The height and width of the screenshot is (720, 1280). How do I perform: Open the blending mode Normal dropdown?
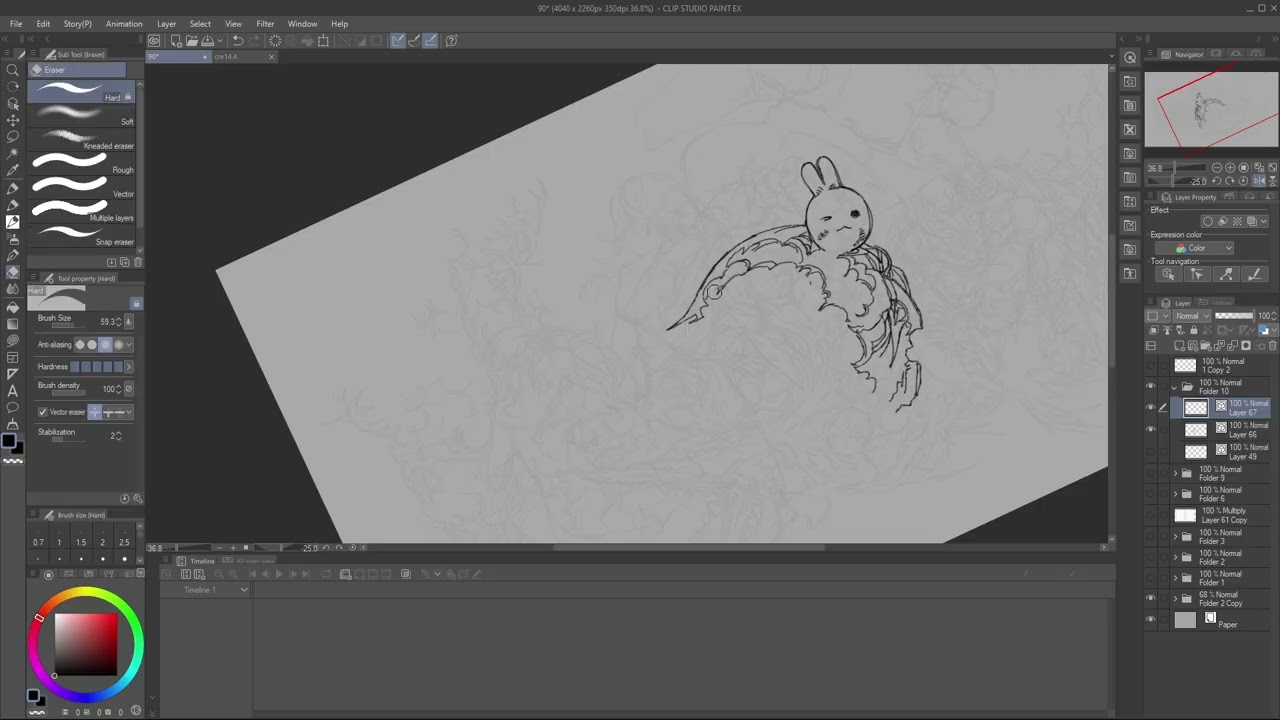coord(1191,316)
